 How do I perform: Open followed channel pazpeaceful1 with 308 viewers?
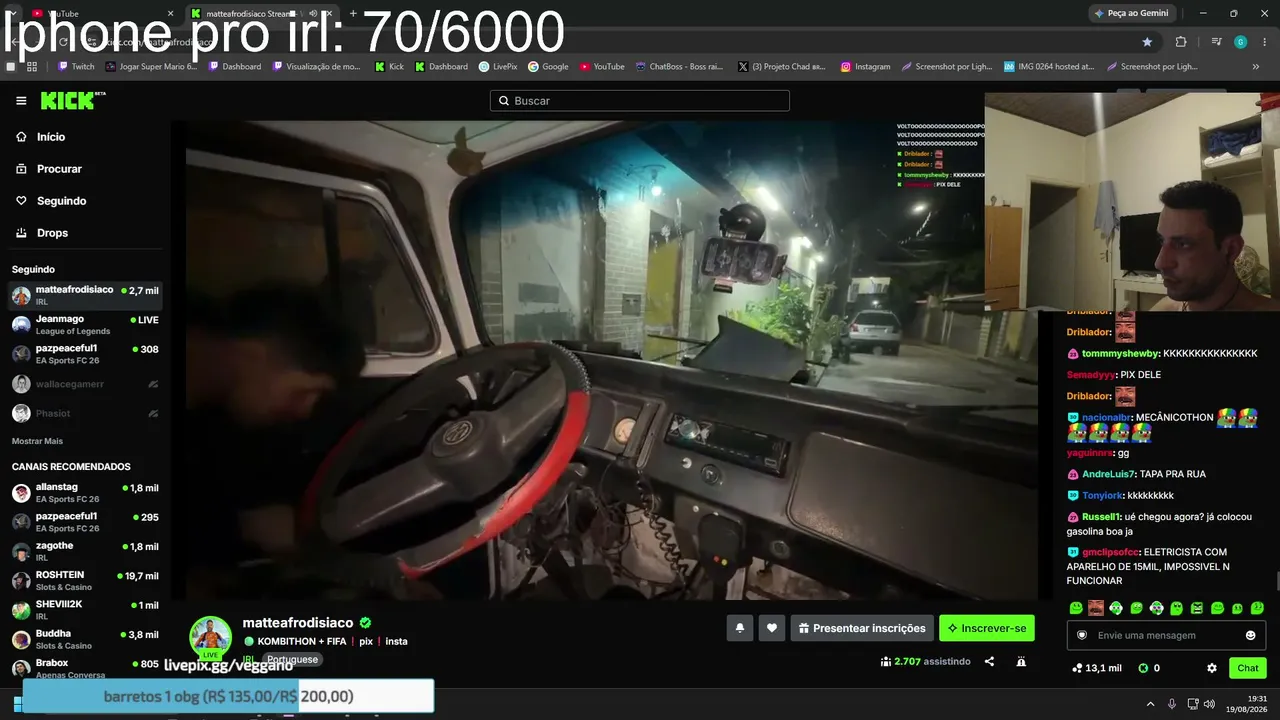point(85,354)
